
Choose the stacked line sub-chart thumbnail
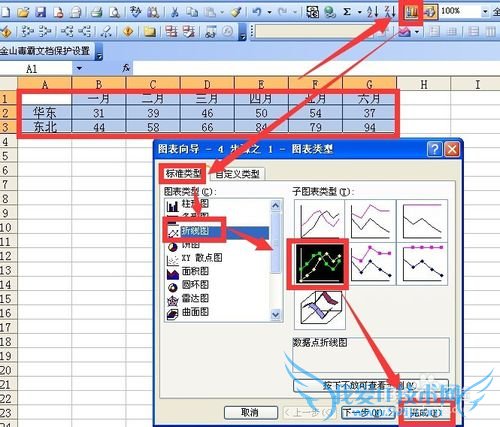[370, 220]
